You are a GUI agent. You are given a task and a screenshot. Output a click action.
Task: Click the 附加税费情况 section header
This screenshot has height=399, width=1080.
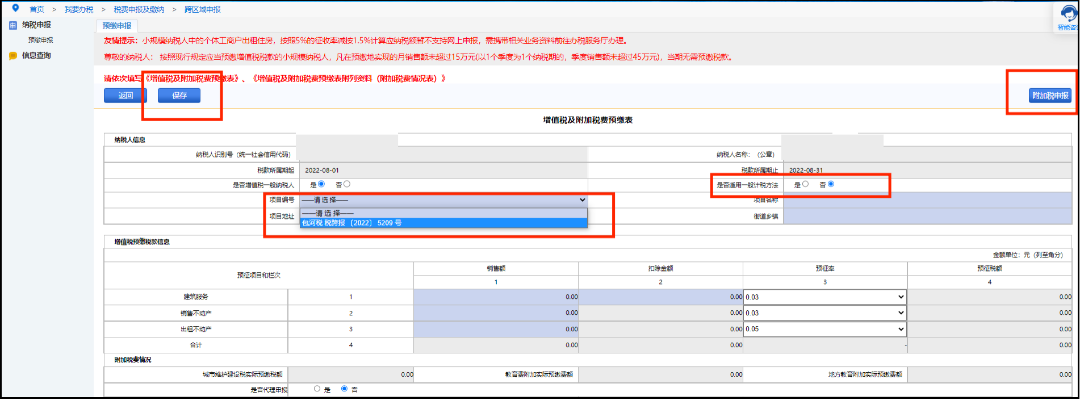coord(132,360)
